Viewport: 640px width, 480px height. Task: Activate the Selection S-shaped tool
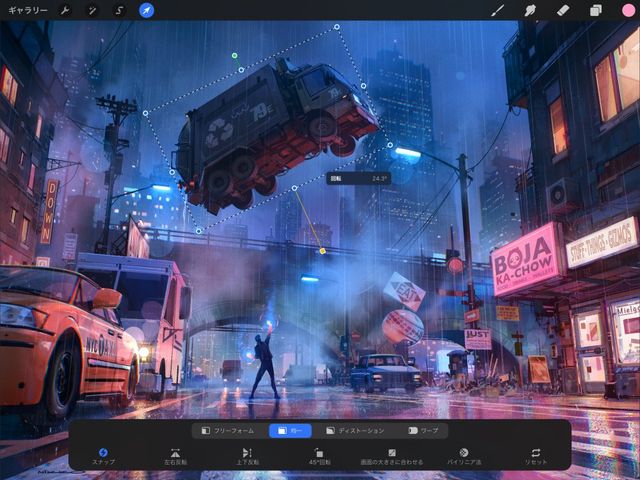pos(119,10)
